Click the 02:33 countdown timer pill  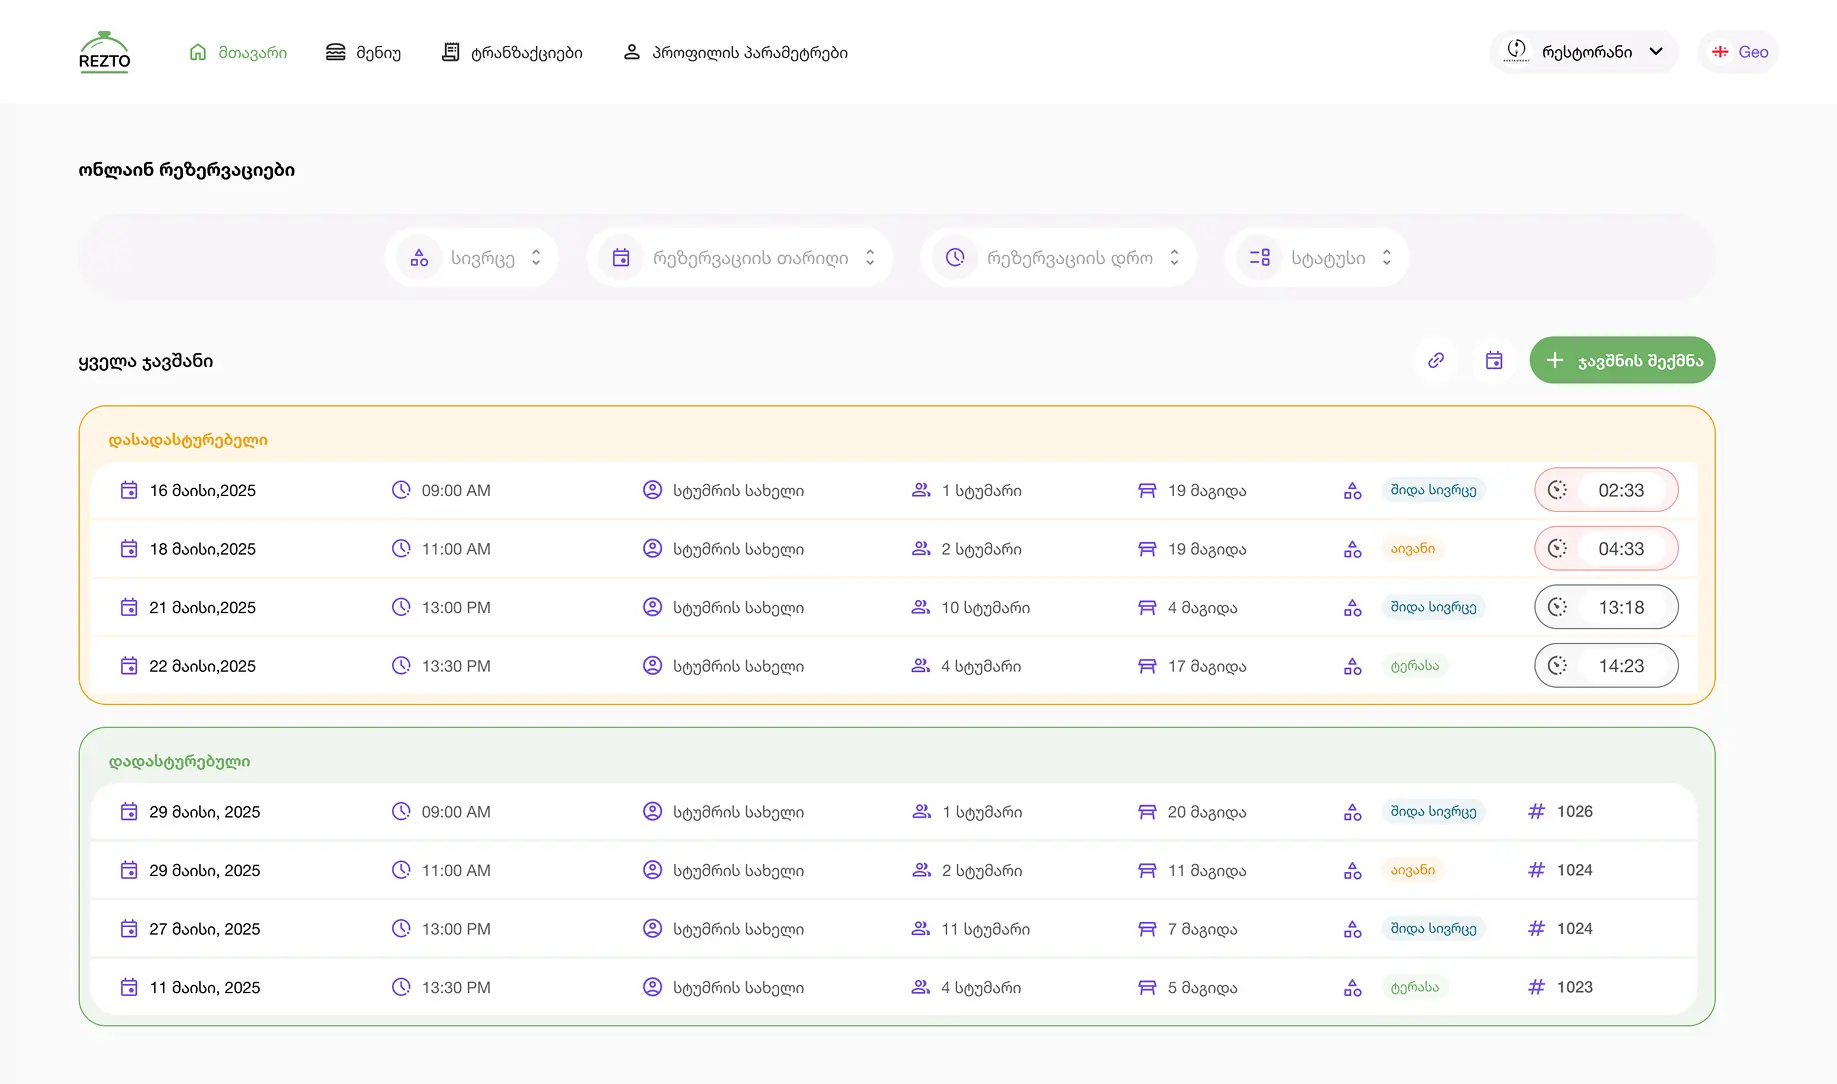[x=1605, y=490]
